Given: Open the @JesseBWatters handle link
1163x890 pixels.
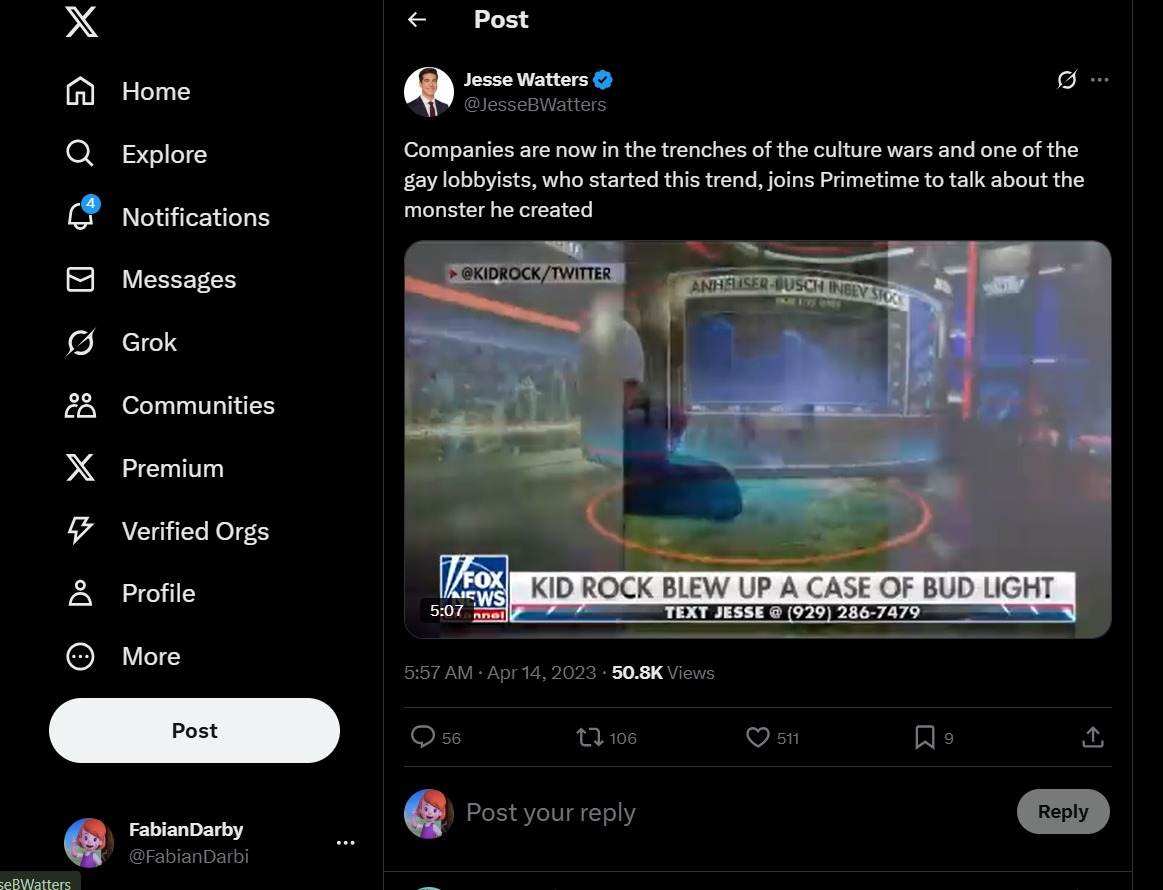Looking at the screenshot, I should pos(535,105).
